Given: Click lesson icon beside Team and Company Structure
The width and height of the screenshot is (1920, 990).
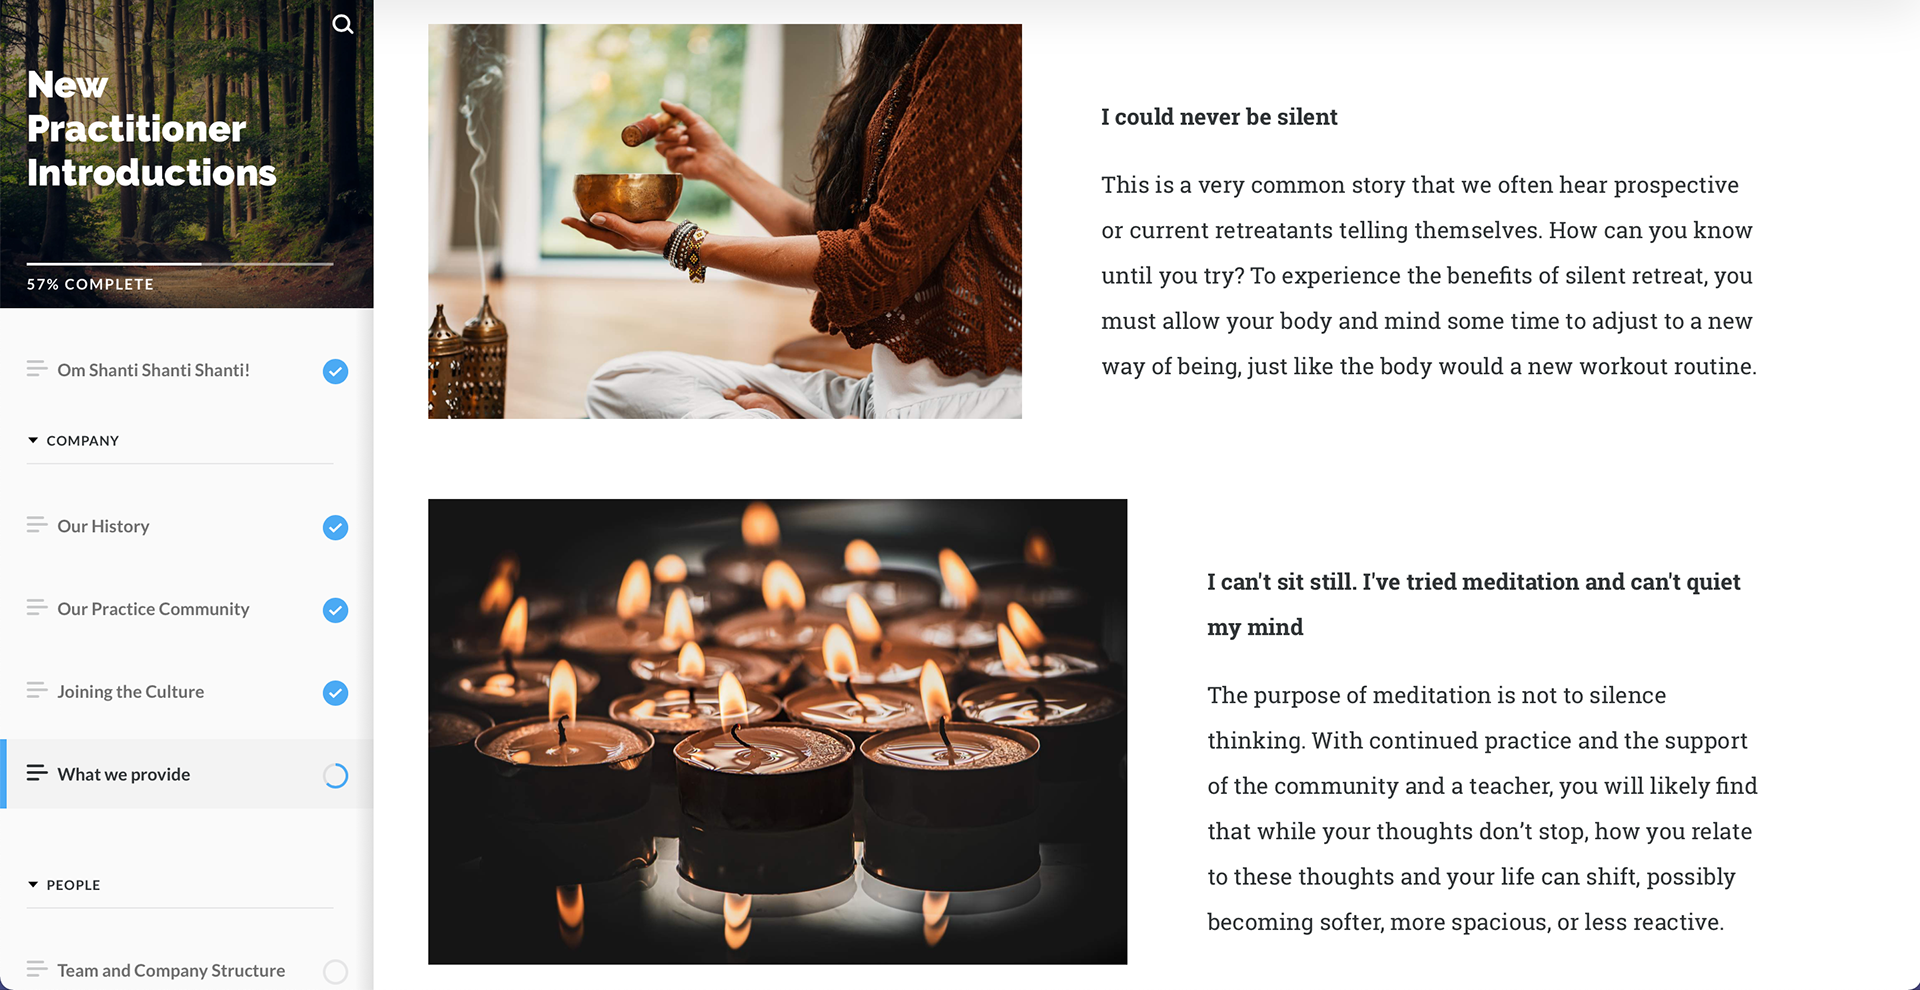Looking at the screenshot, I should tap(37, 968).
